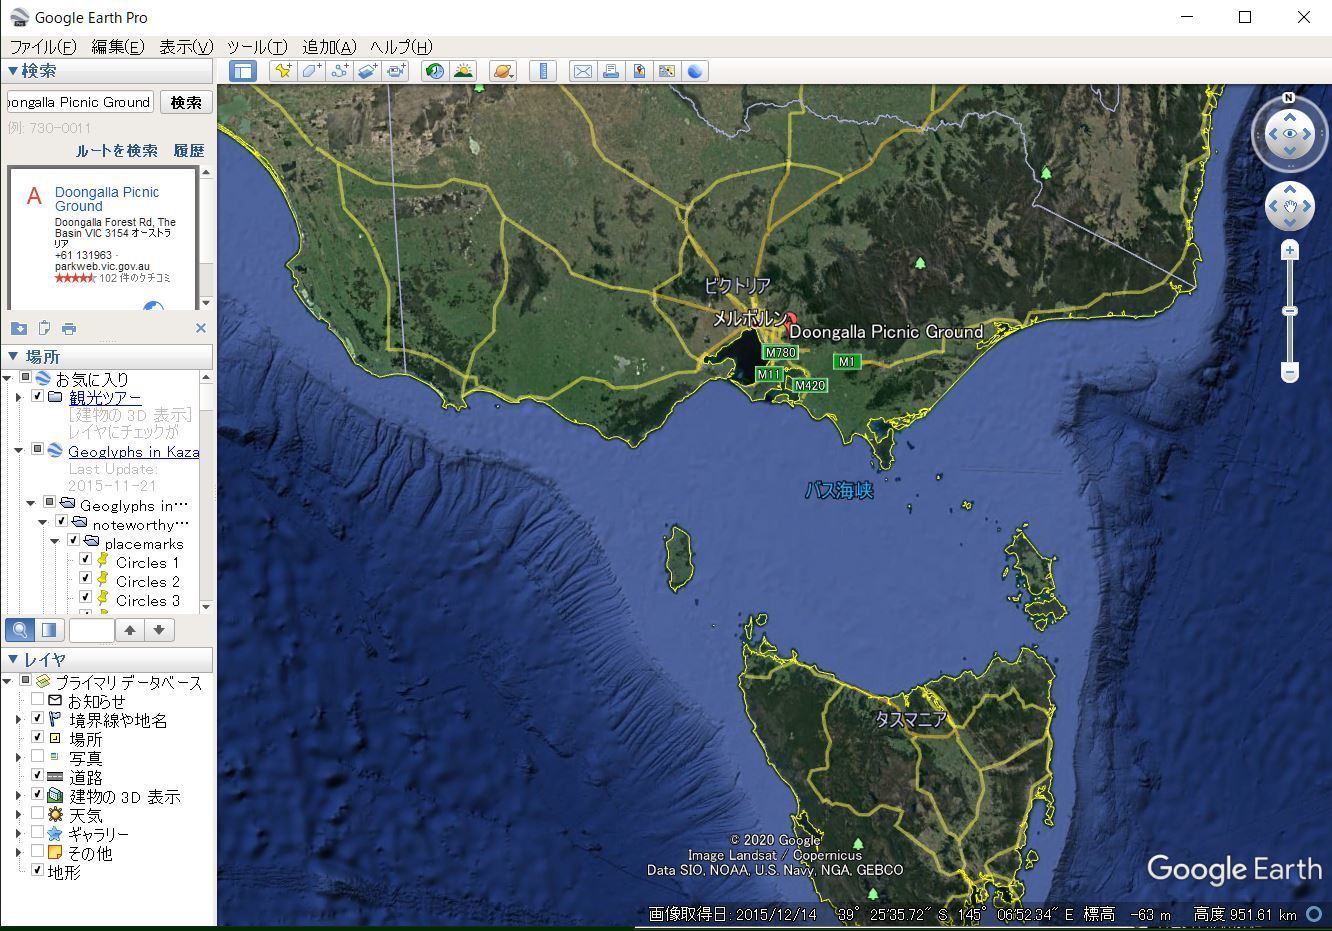Click the blue Earth globe toolbar icon
Image resolution: width=1332 pixels, height=931 pixels.
click(x=695, y=71)
